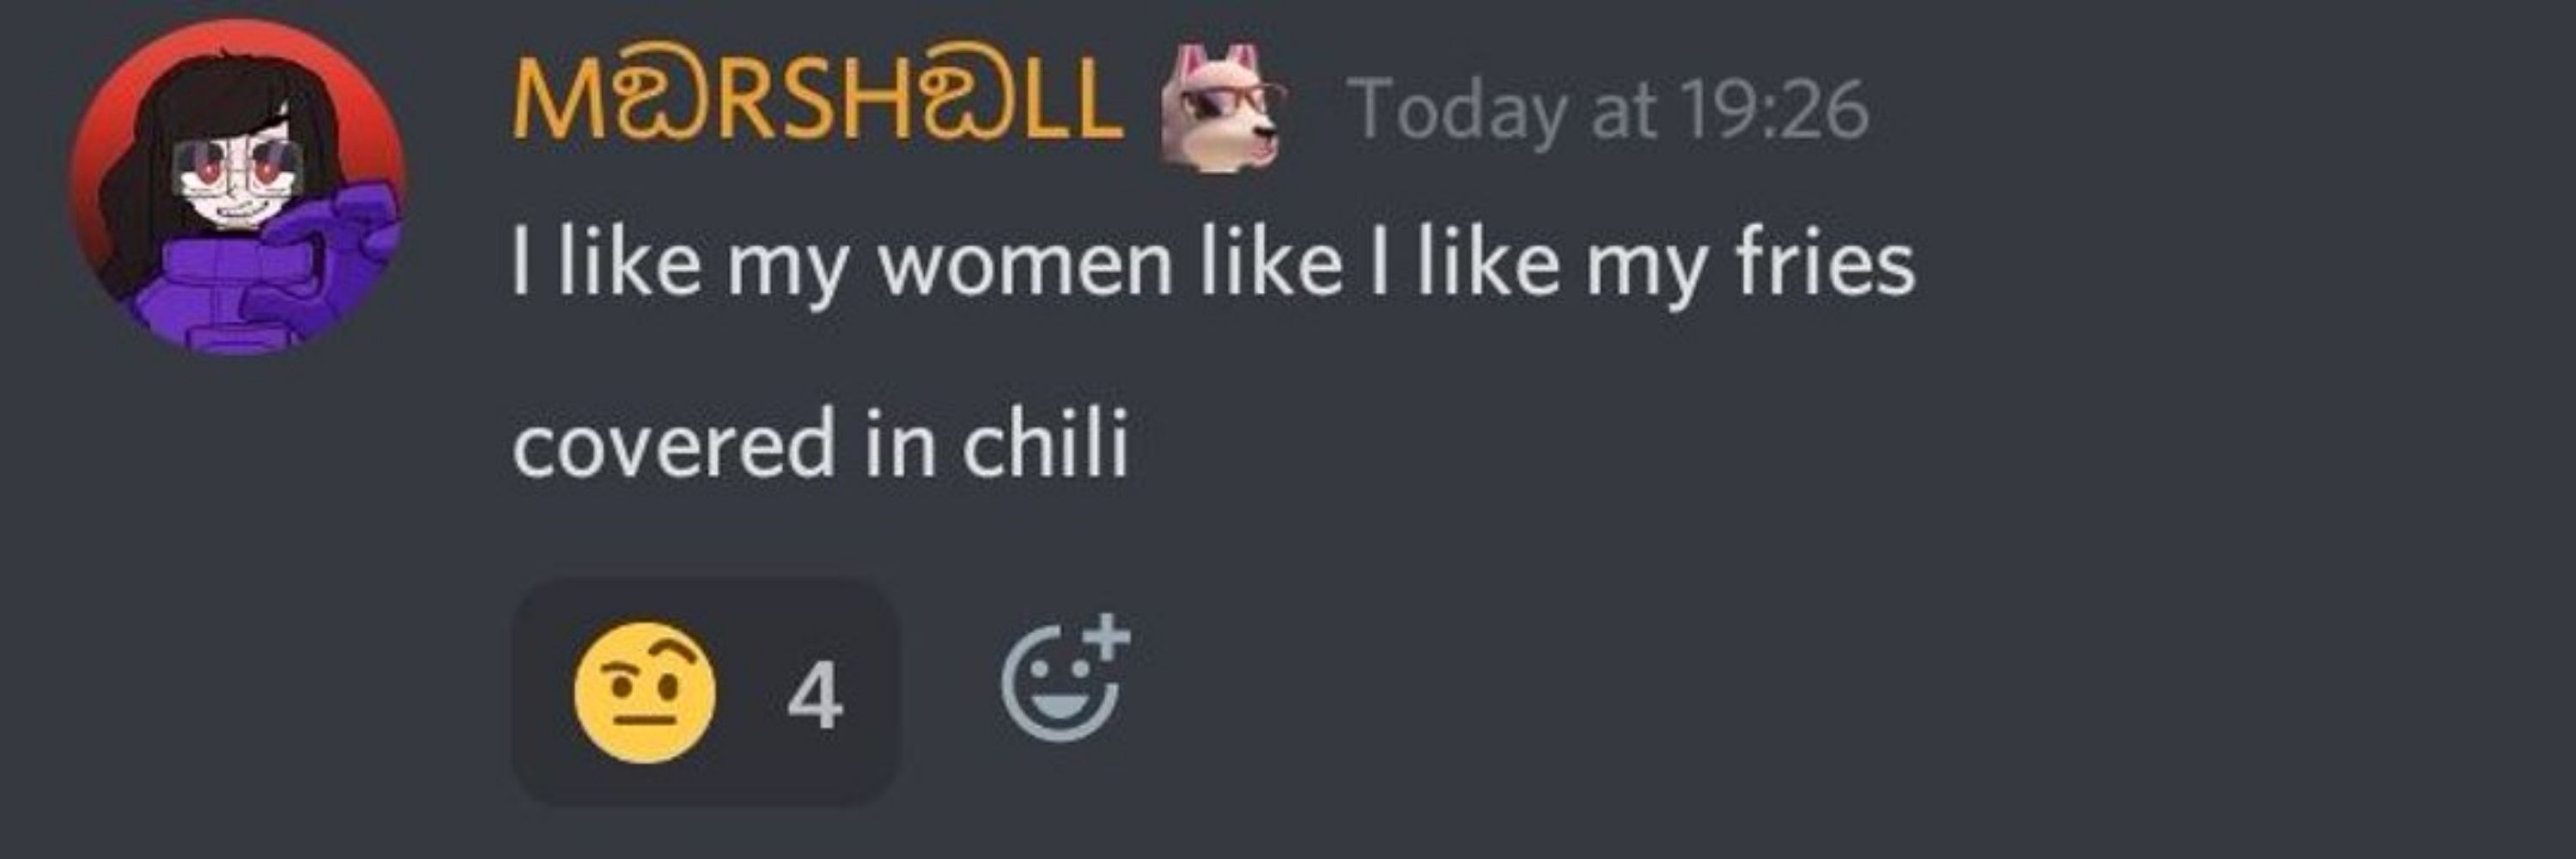Select the 'I like my women' message line
The width and height of the screenshot is (2576, 859).
coord(1213,264)
